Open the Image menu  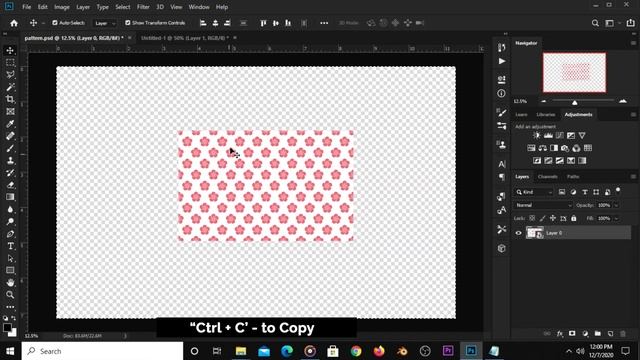[62, 7]
